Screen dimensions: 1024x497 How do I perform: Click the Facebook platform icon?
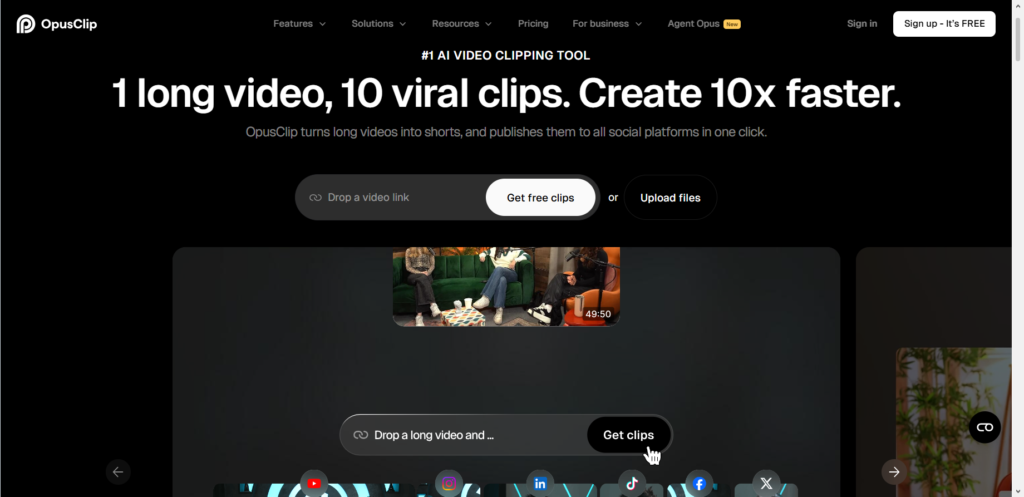coord(699,483)
